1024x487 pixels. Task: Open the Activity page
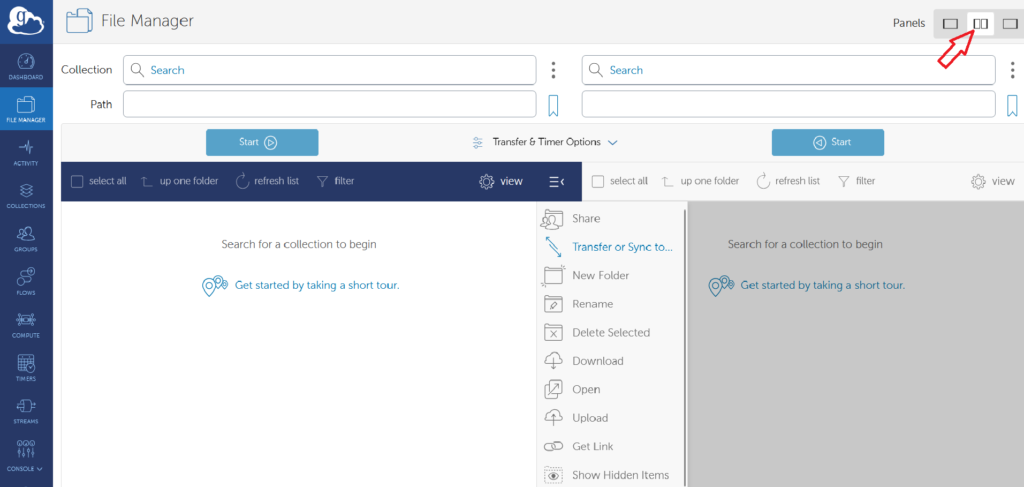click(26, 152)
